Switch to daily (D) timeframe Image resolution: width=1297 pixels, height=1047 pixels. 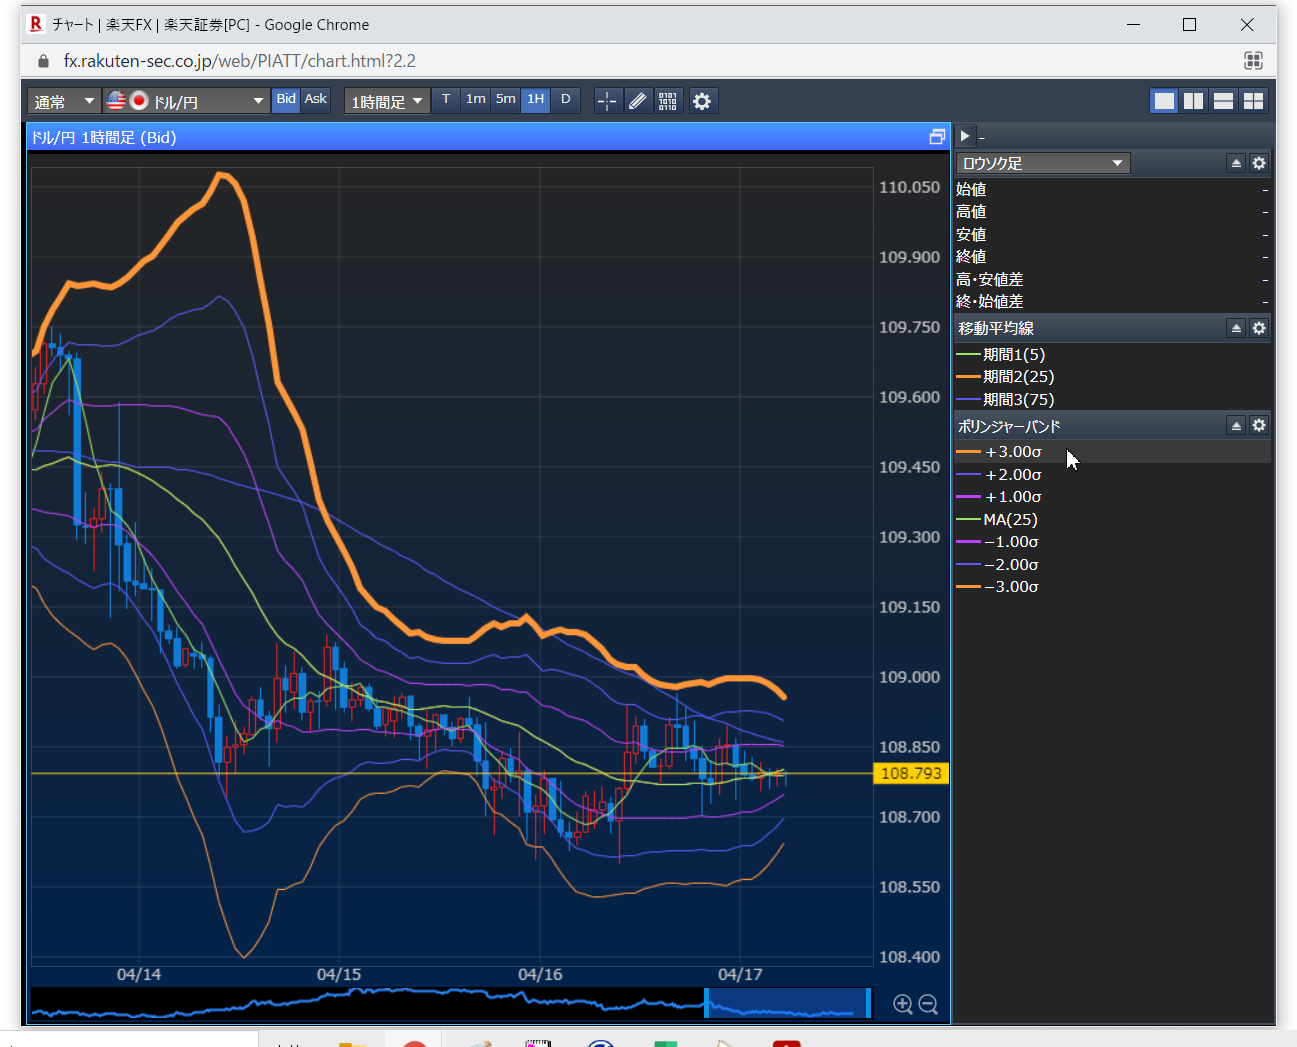pyautogui.click(x=566, y=100)
